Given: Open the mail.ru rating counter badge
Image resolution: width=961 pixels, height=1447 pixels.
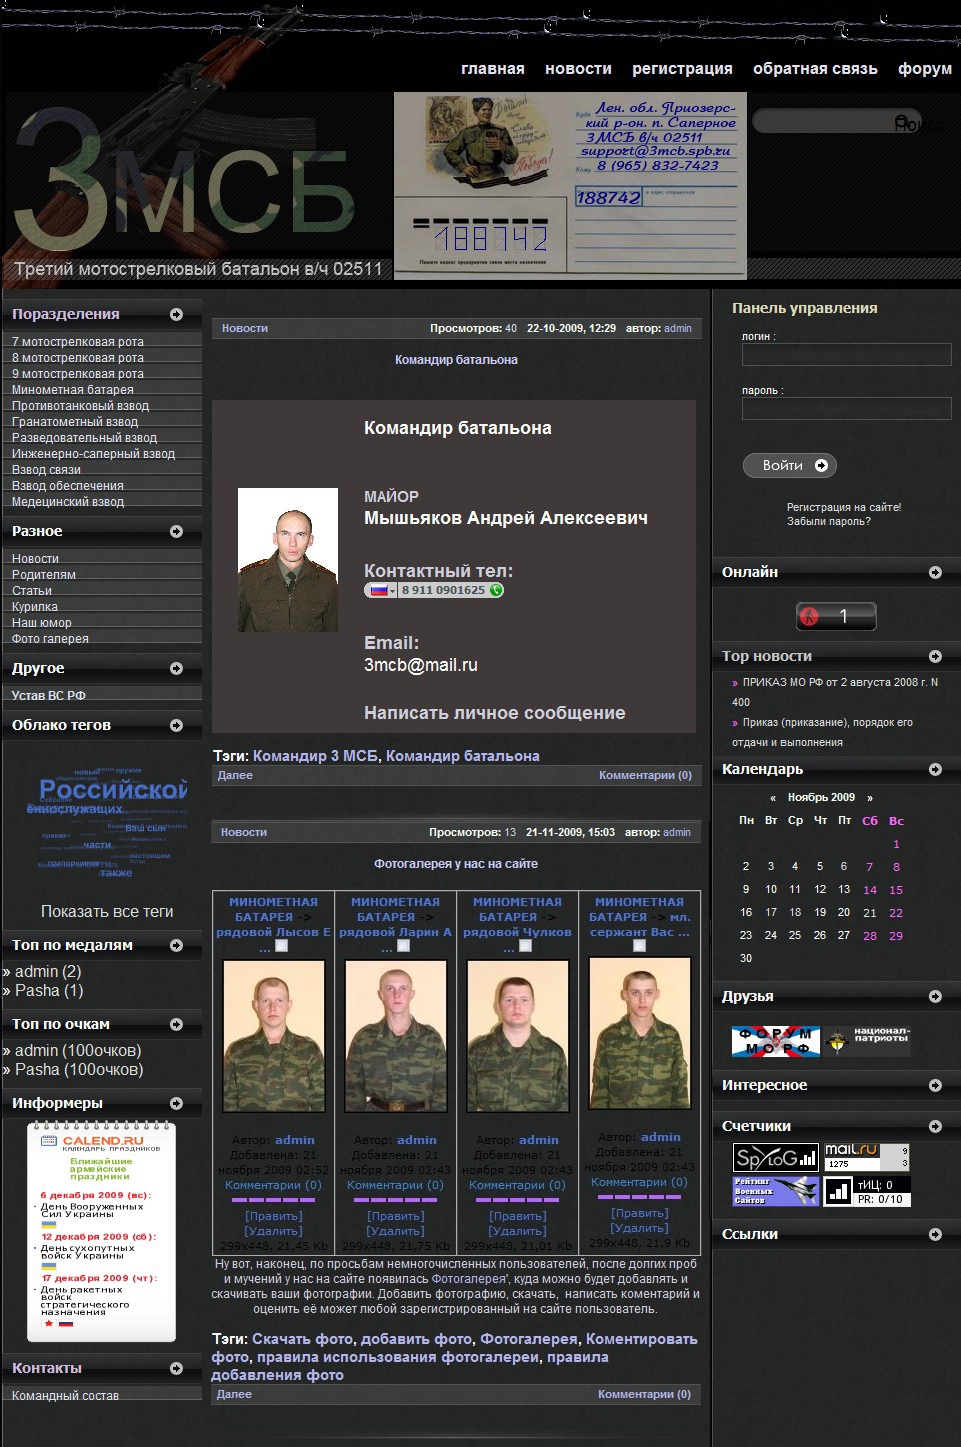Looking at the screenshot, I should (866, 1157).
